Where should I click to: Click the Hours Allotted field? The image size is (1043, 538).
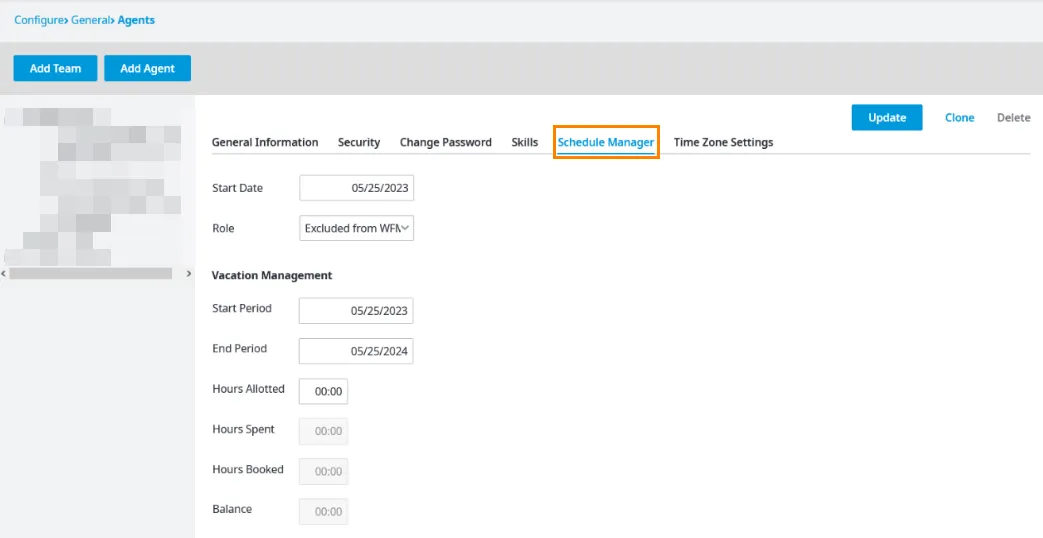(323, 392)
